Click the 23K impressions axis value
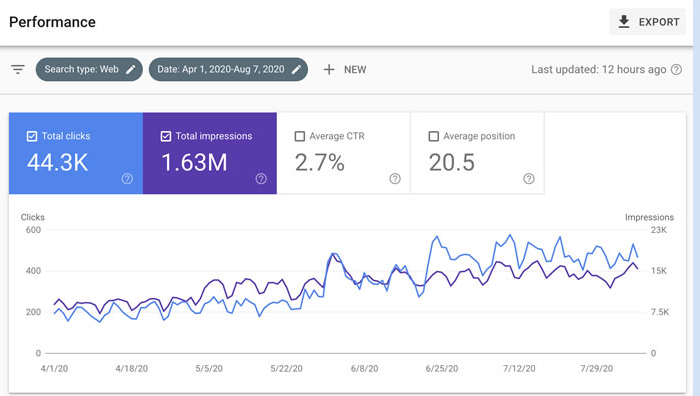 (x=658, y=230)
